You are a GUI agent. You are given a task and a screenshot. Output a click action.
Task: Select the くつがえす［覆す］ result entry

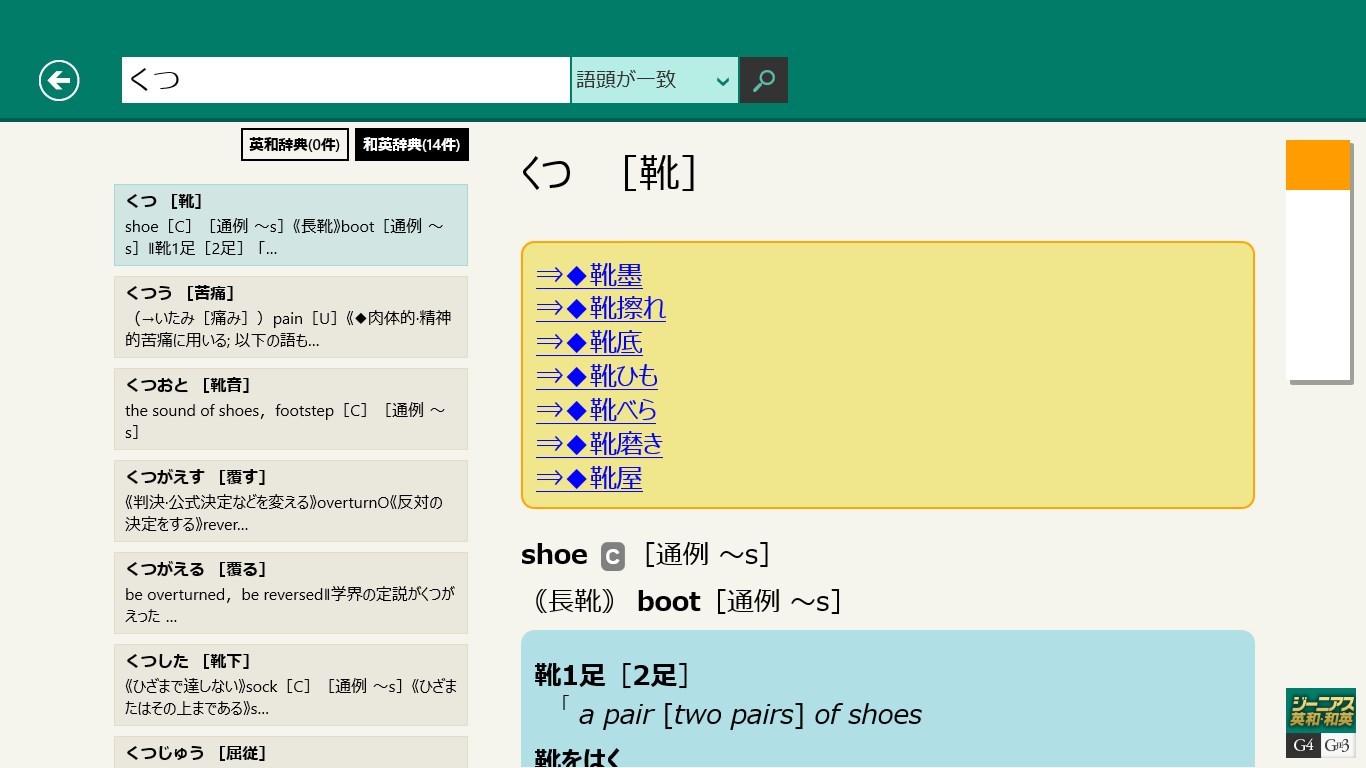[x=291, y=501]
